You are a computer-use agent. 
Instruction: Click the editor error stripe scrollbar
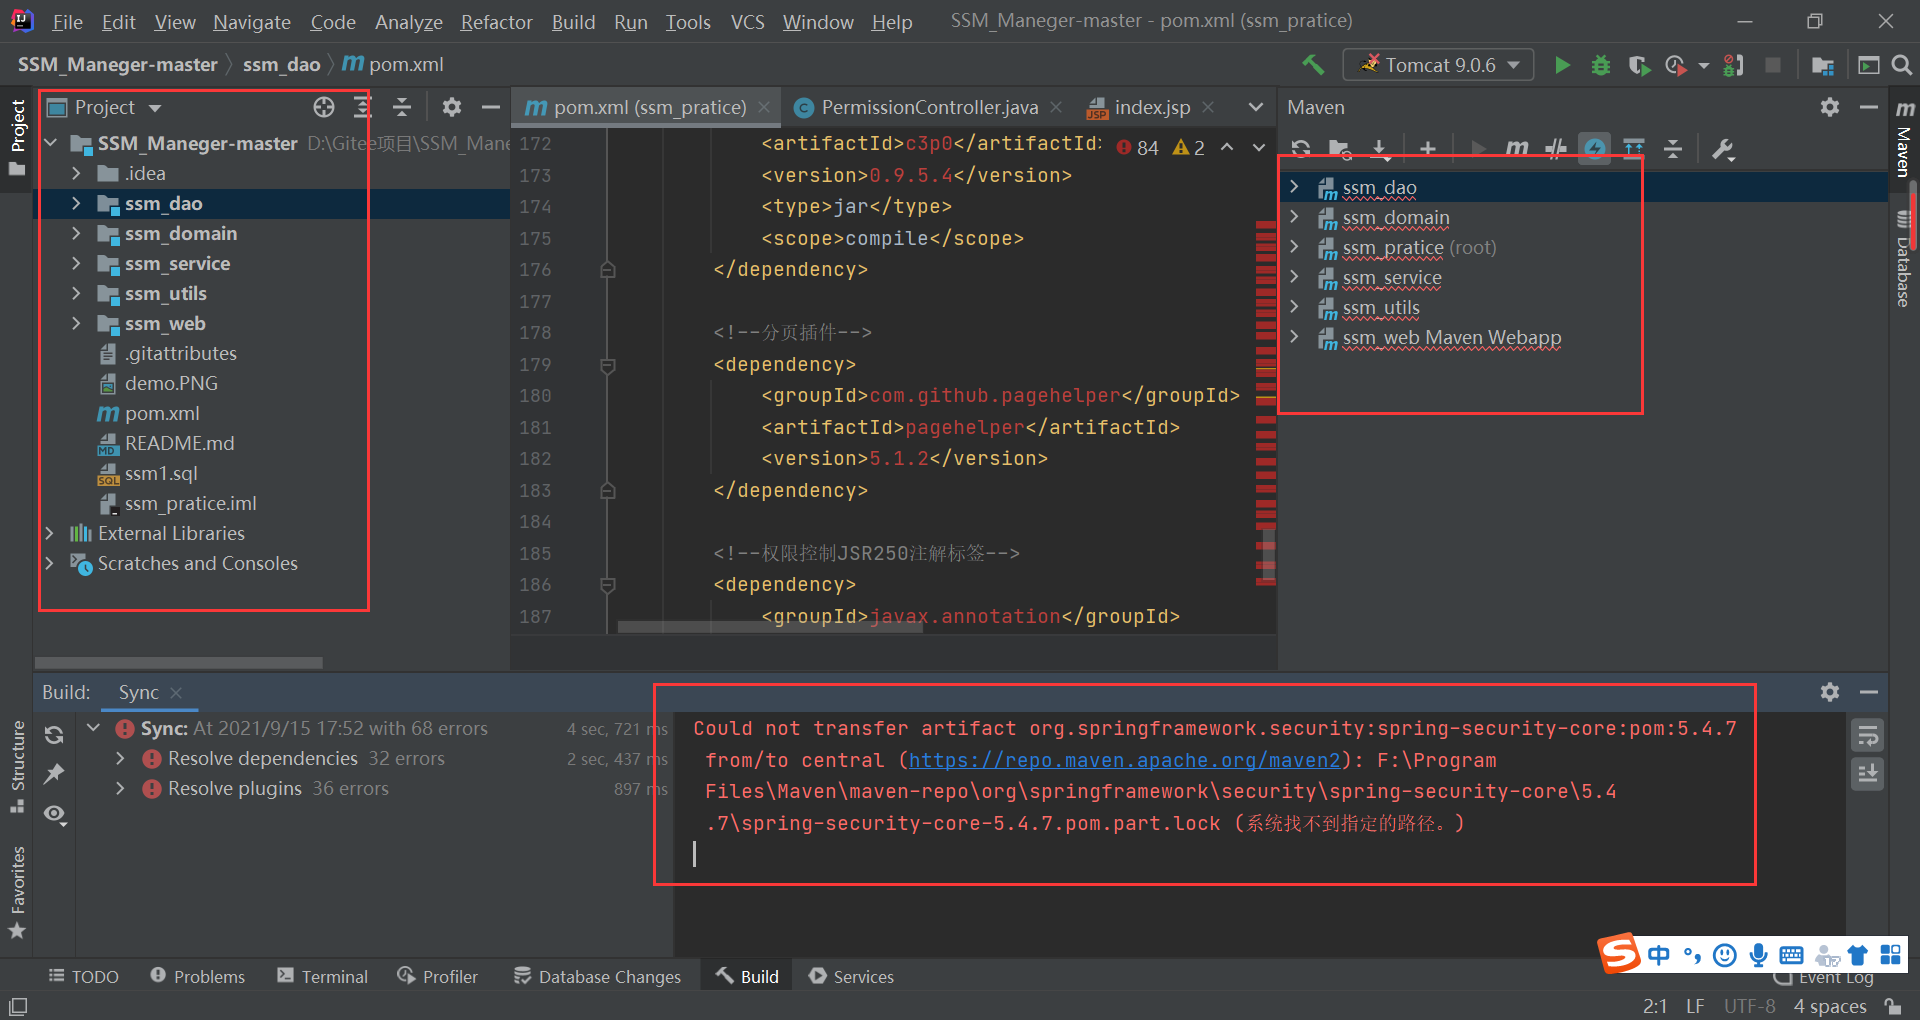click(1265, 400)
